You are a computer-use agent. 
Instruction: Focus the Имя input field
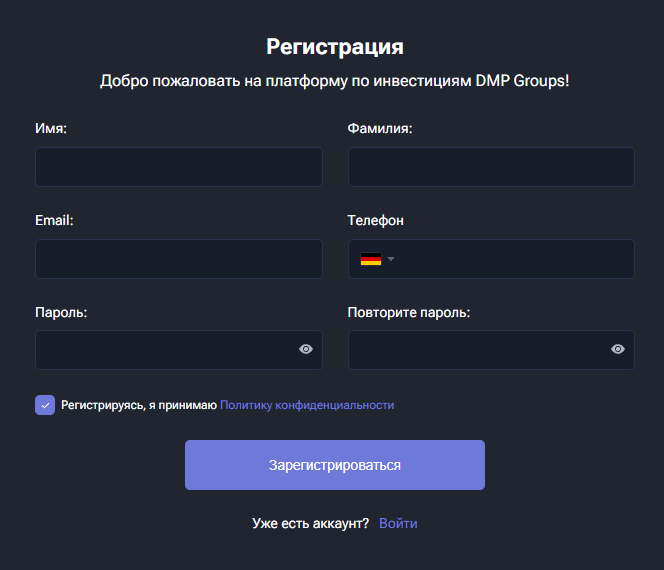(x=179, y=167)
